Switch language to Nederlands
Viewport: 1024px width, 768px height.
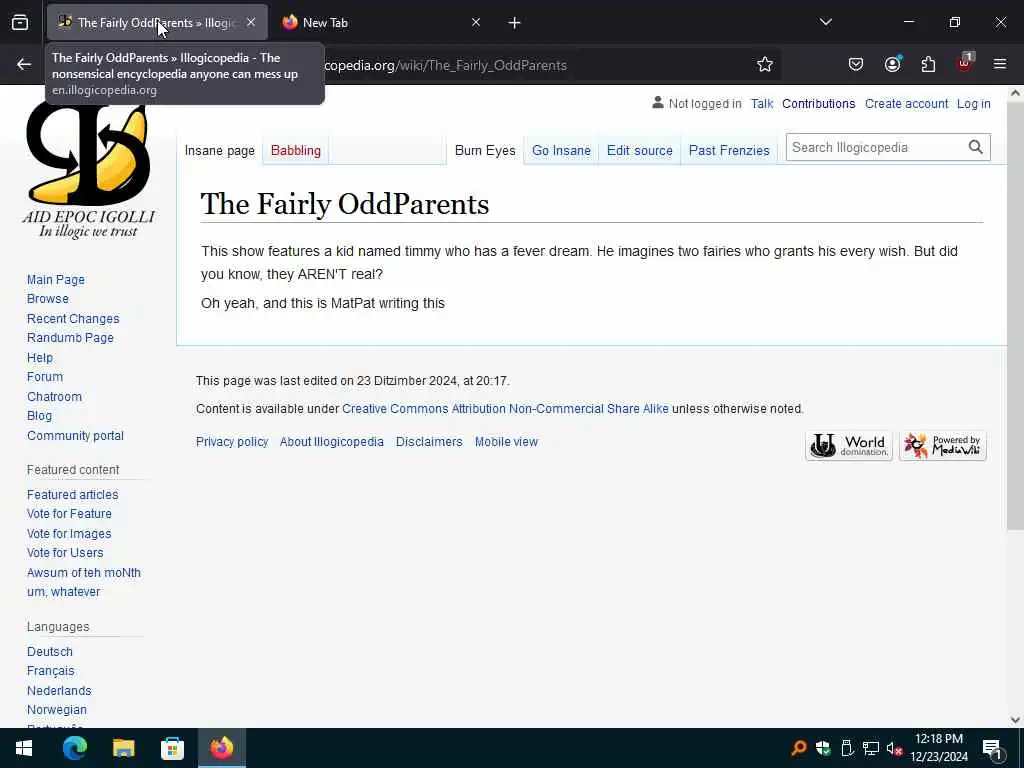coord(59,690)
